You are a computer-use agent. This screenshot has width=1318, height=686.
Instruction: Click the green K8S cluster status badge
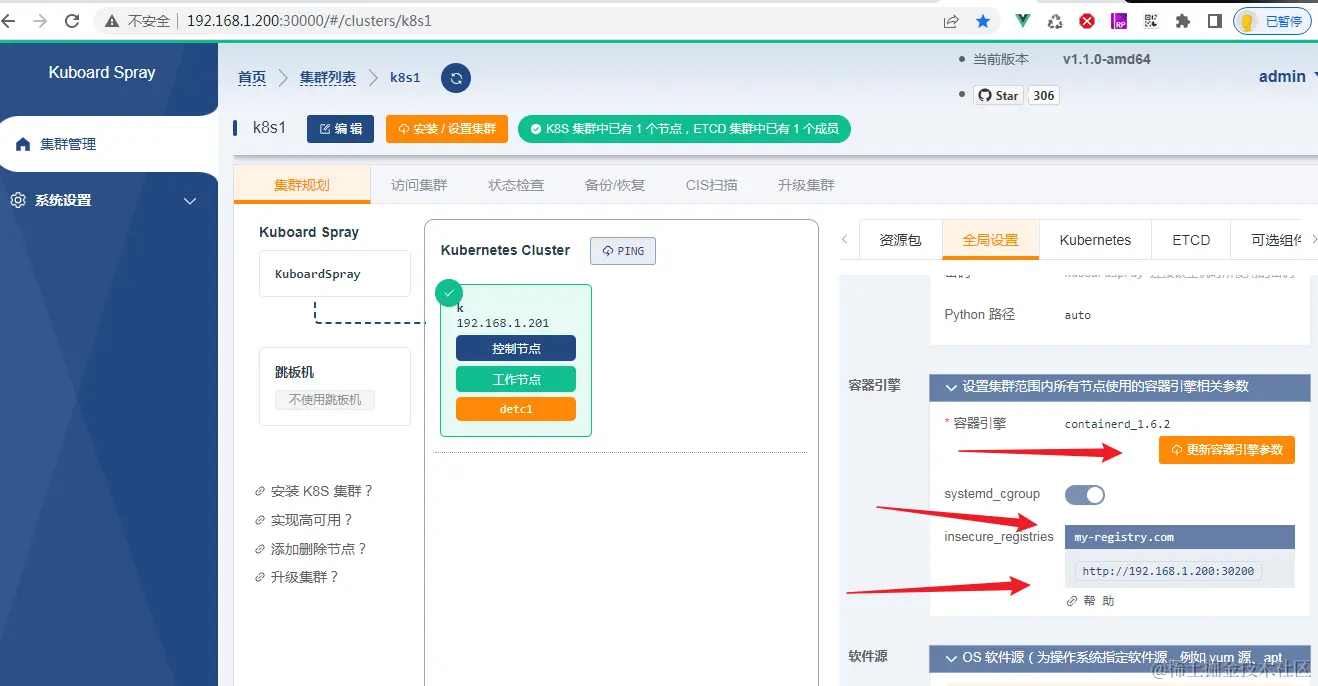tap(684, 129)
